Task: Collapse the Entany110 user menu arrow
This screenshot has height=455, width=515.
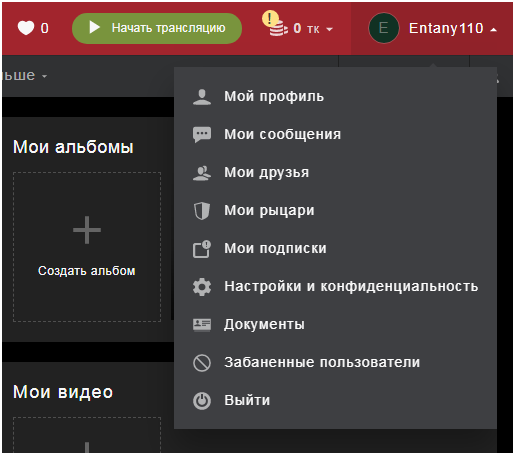Action: click(x=493, y=30)
